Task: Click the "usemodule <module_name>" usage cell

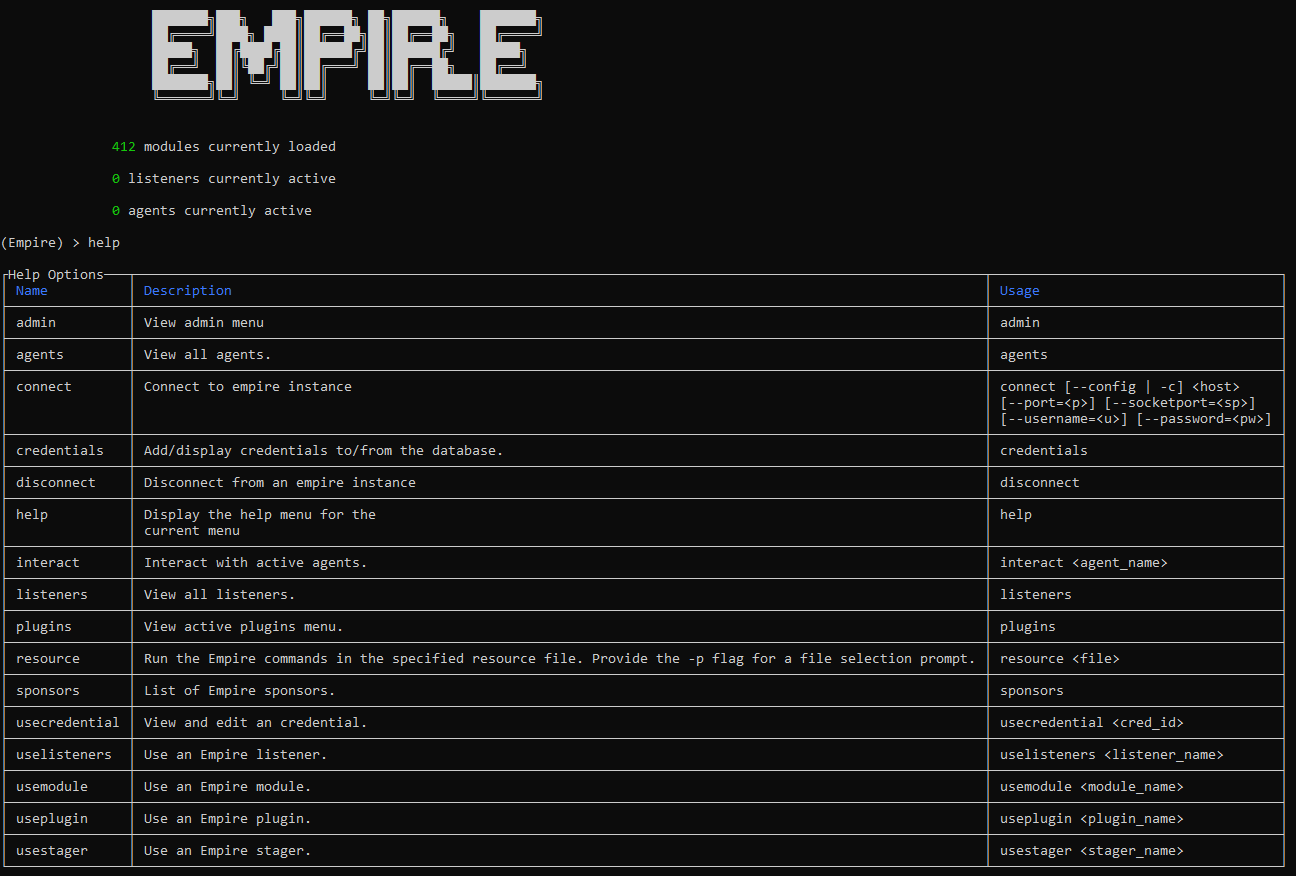Action: 1092,787
